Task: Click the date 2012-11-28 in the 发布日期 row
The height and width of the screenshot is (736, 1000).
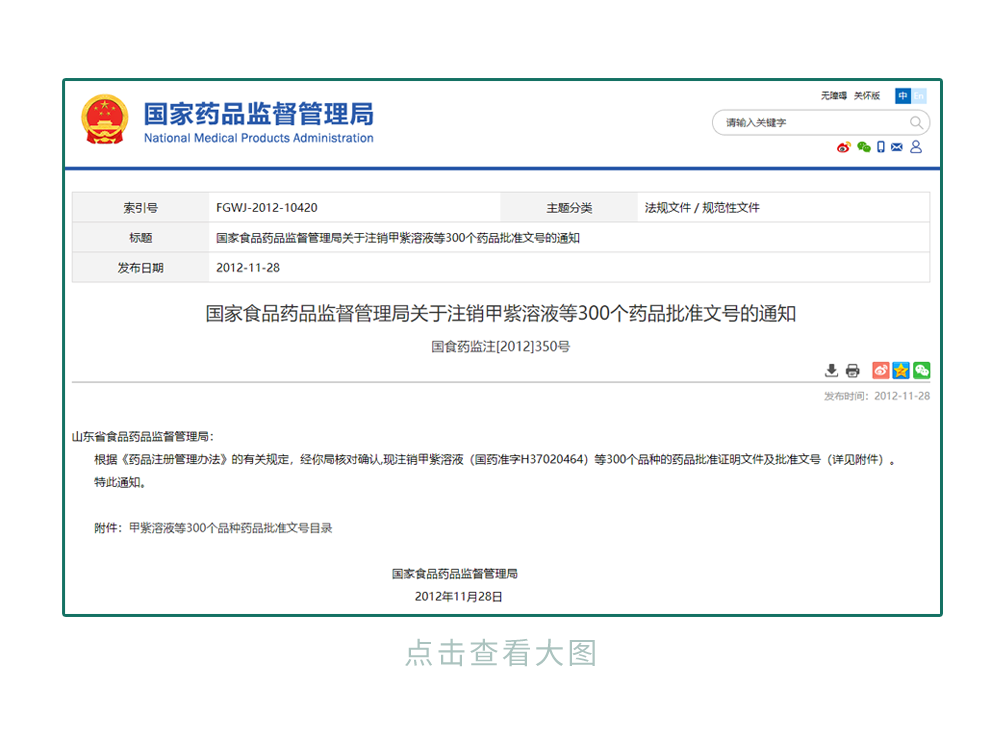Action: [x=248, y=268]
